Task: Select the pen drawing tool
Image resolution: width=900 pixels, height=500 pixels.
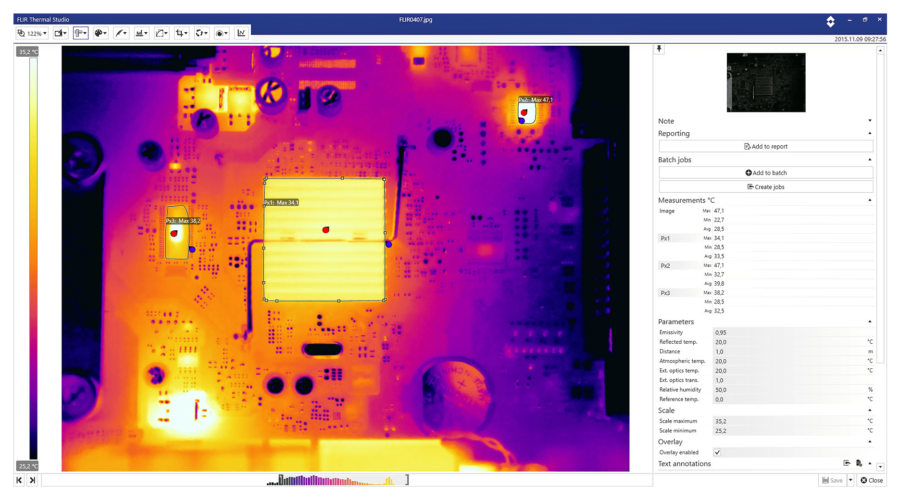Action: click(x=121, y=33)
